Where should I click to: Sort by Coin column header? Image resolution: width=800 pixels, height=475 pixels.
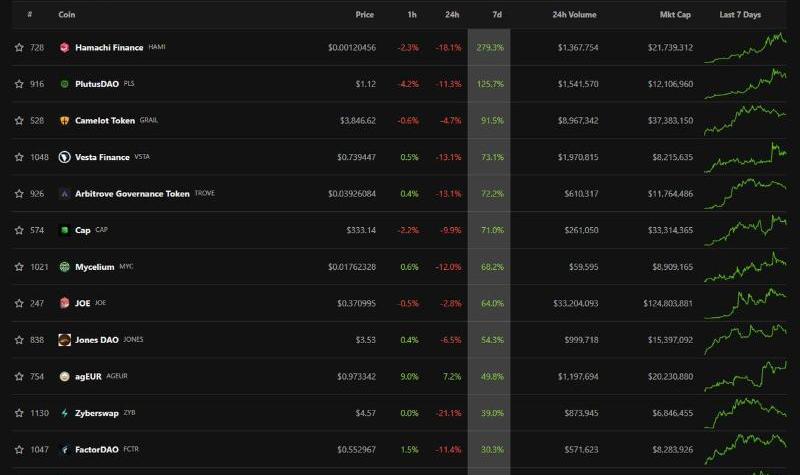(x=67, y=15)
